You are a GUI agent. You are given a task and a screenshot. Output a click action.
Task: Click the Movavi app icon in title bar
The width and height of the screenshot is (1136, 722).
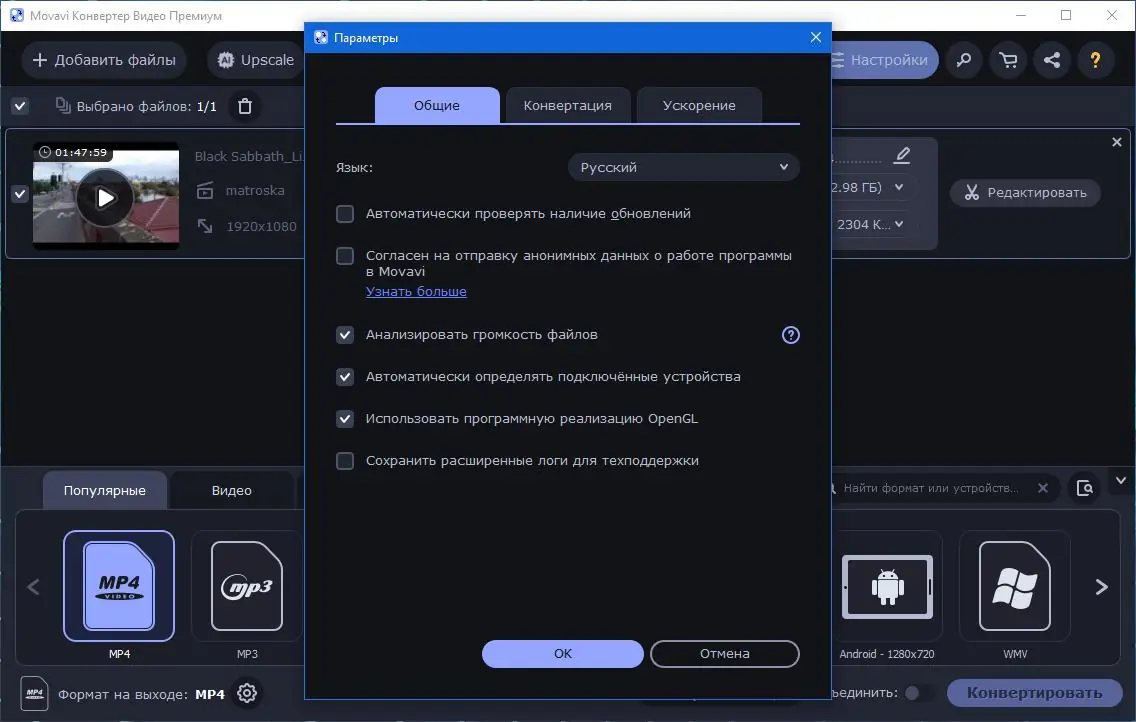point(17,15)
